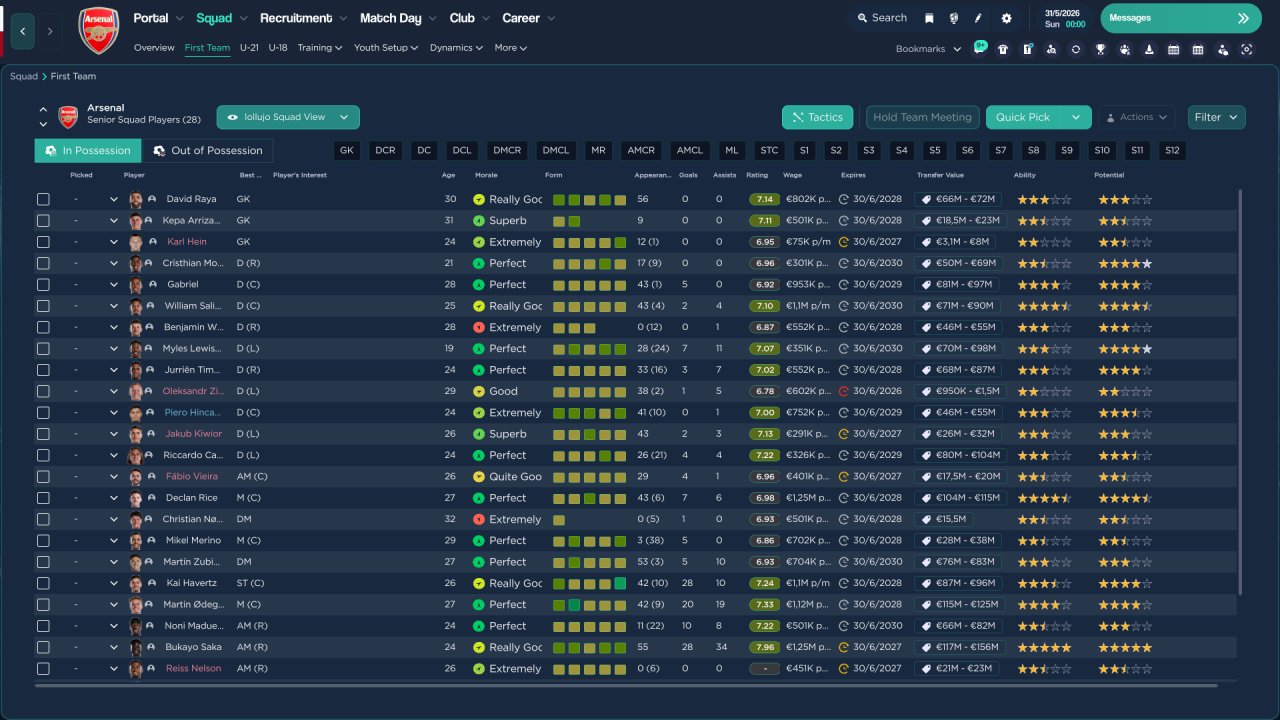Viewport: 1280px width, 720px height.
Task: Click the Arsenal club badge at top left
Action: pyautogui.click(x=98, y=30)
